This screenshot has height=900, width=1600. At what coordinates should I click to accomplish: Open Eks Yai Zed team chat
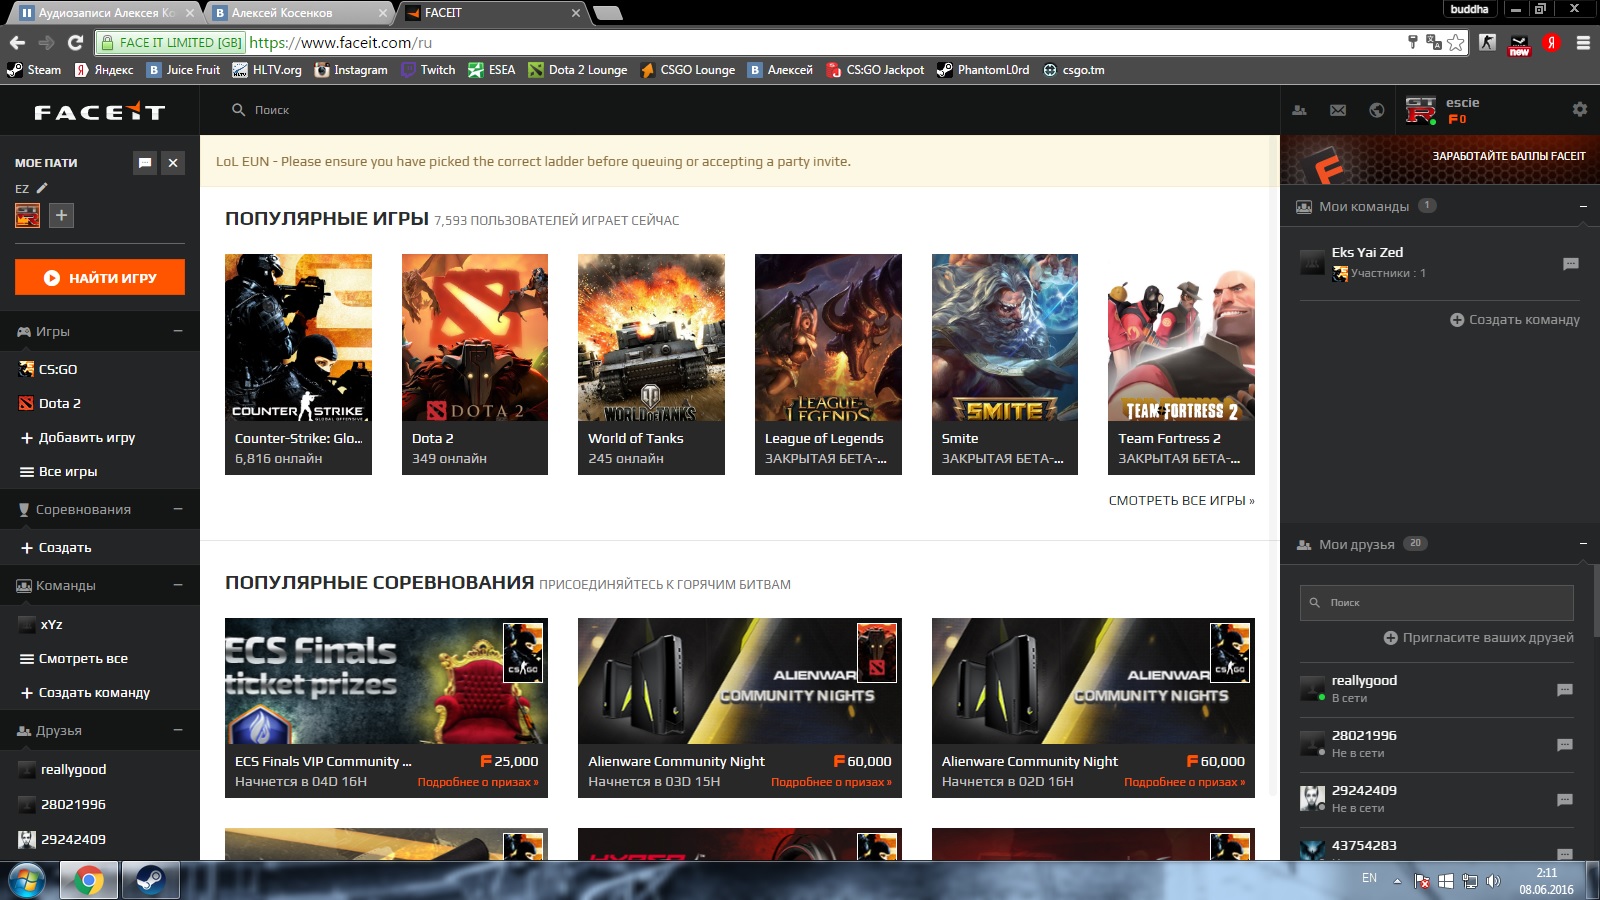coord(1570,264)
